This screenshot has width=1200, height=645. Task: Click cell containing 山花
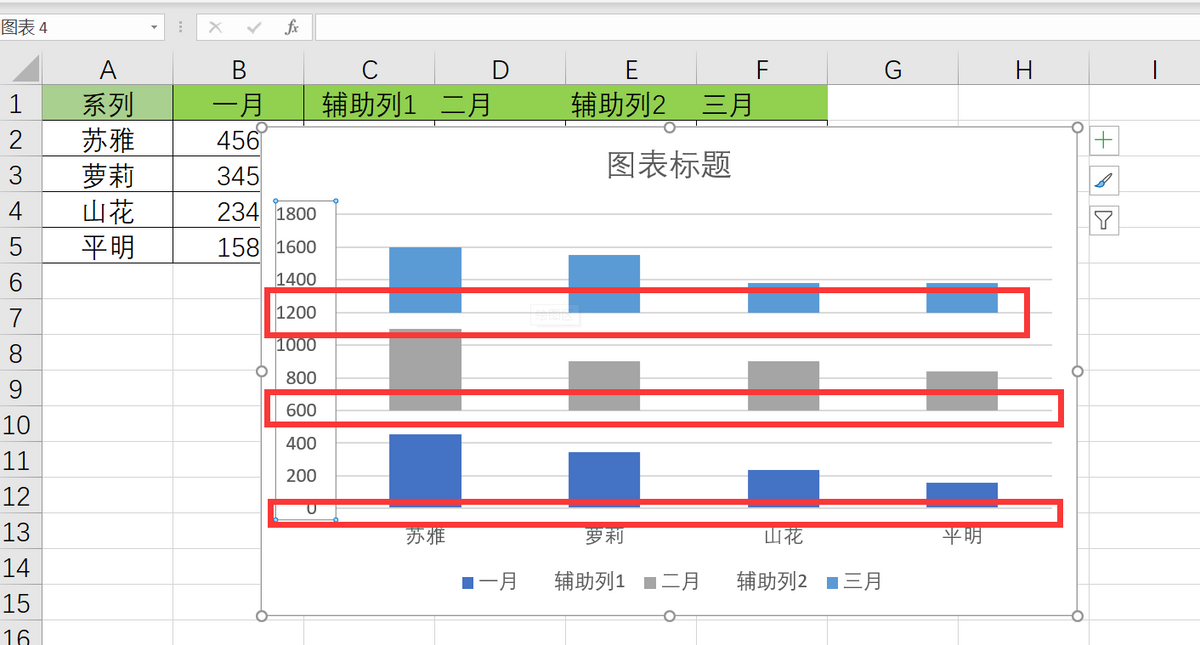[x=108, y=211]
